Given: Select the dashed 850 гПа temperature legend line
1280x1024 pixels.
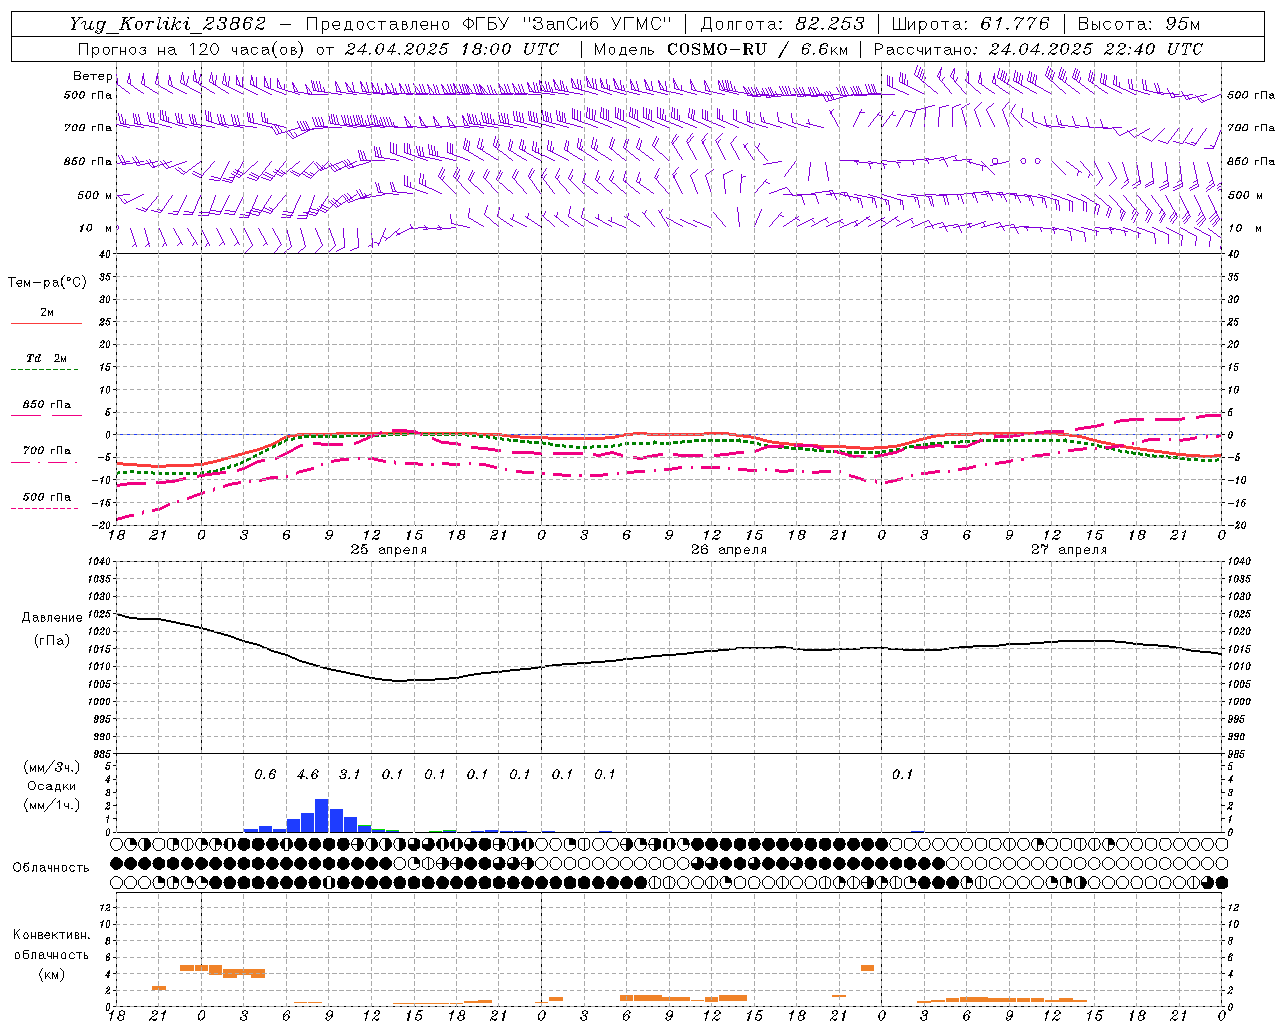Looking at the screenshot, I should click(46, 415).
